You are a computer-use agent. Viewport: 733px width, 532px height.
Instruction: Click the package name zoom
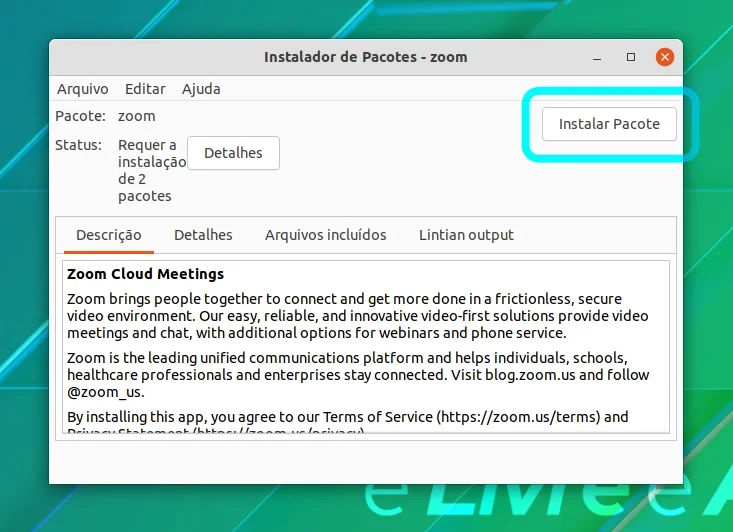click(x=137, y=116)
